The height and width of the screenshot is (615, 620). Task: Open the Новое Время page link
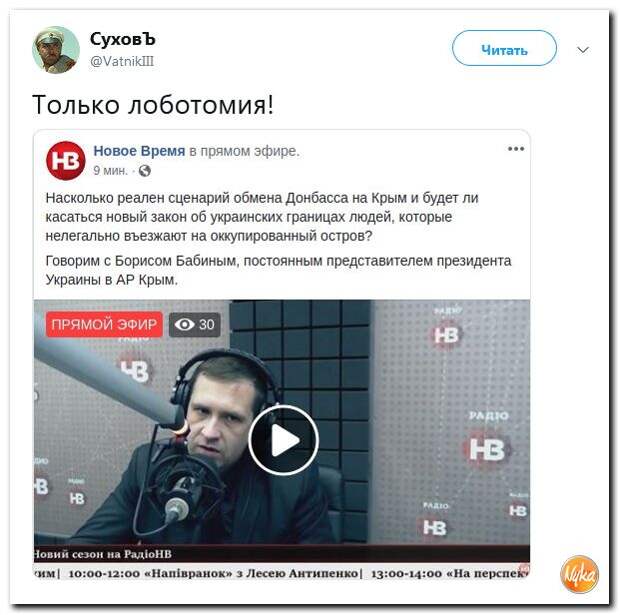(139, 151)
